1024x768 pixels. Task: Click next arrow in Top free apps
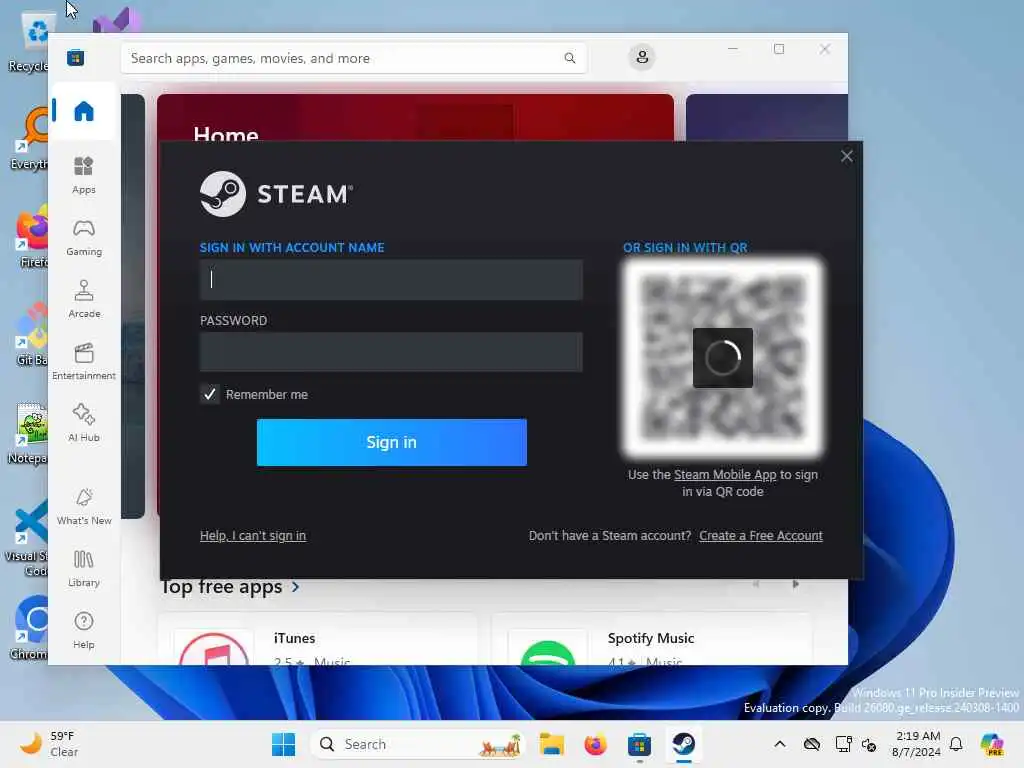795,584
